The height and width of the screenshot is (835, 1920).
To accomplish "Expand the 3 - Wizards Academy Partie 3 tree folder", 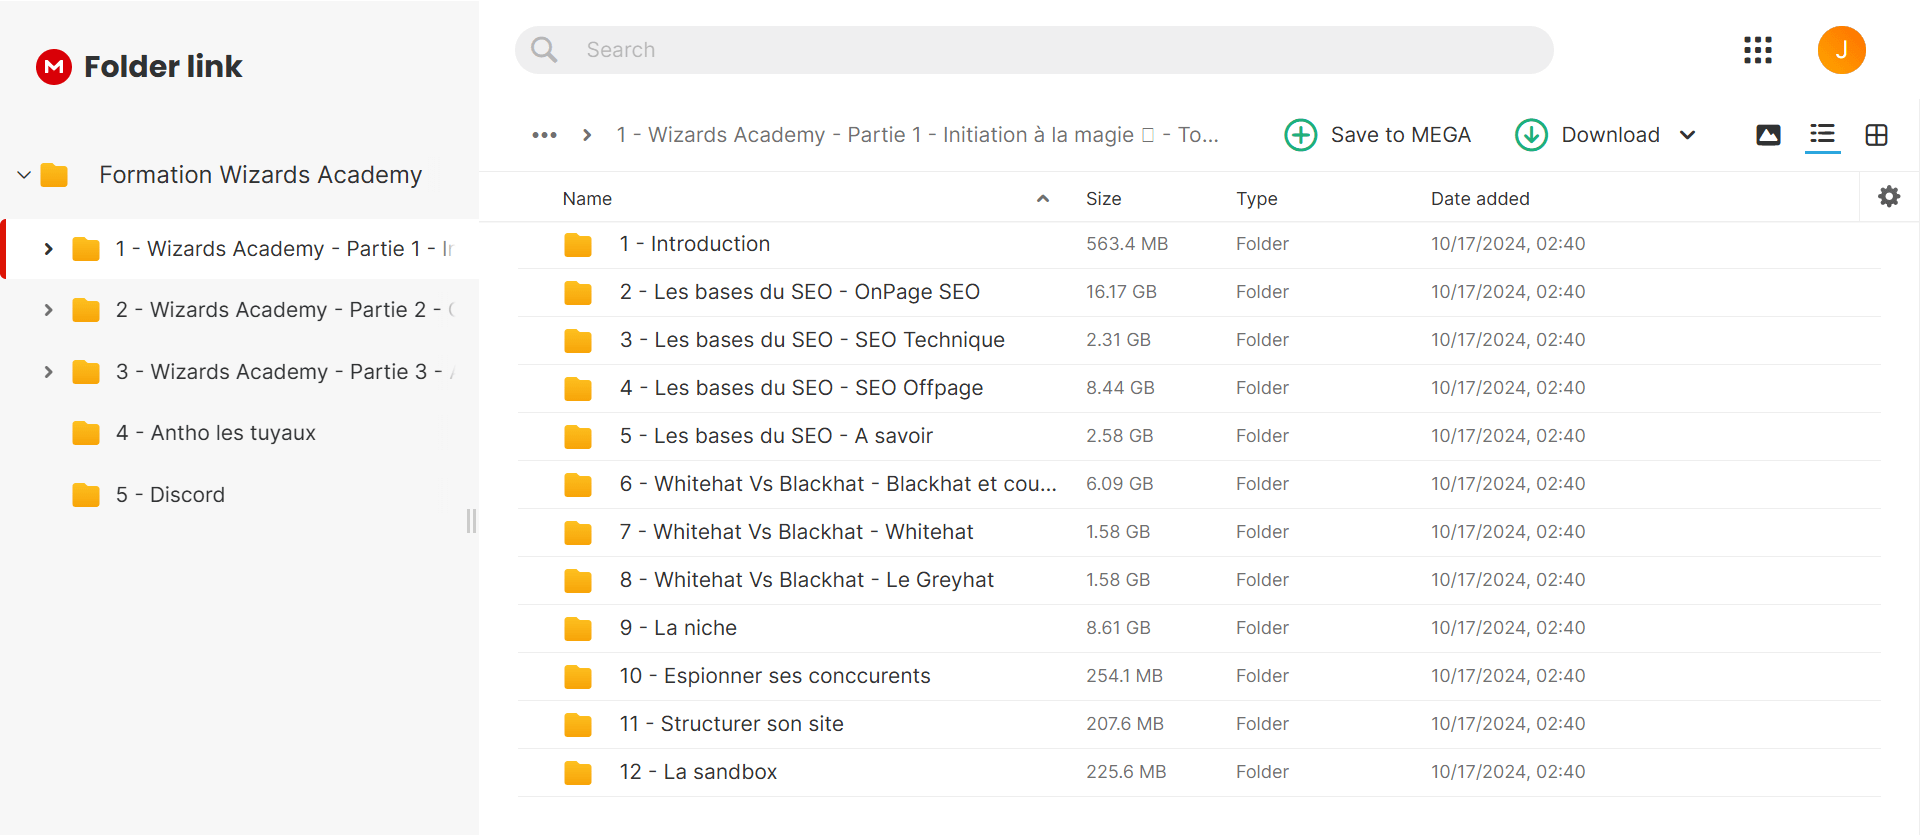I will 48,372.
